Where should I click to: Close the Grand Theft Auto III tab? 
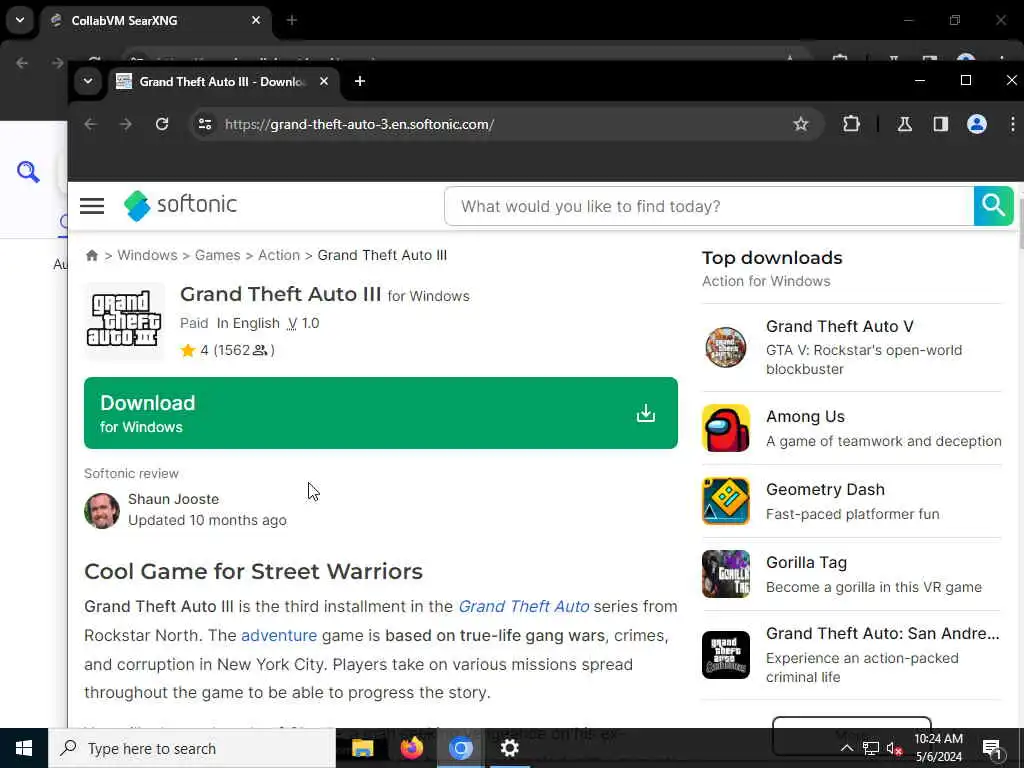click(x=324, y=81)
